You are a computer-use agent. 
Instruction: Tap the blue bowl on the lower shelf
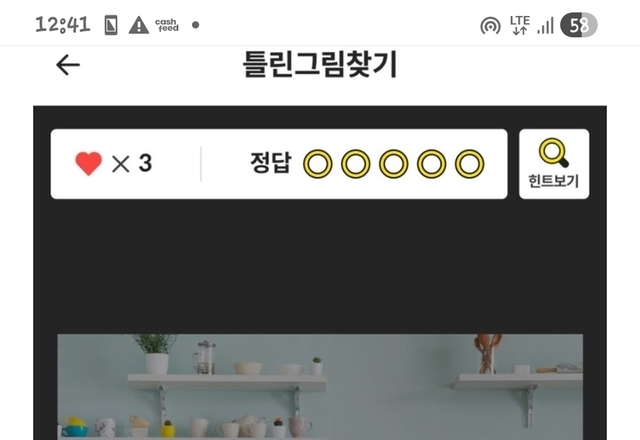[x=75, y=430]
